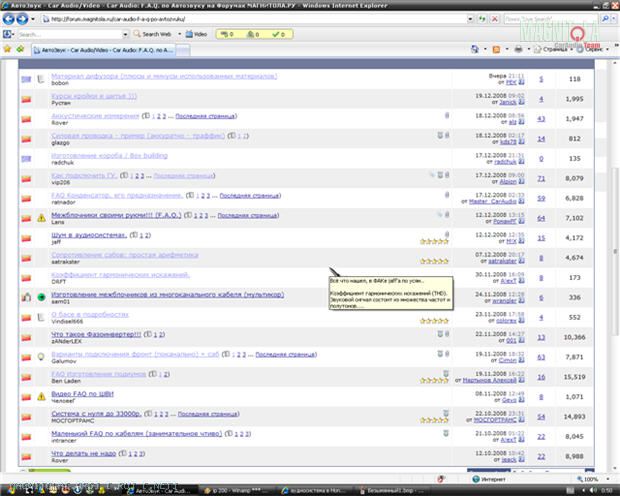Screen dimensions: 620x496
Task: Click the Video toolbar button
Action: tap(196, 34)
